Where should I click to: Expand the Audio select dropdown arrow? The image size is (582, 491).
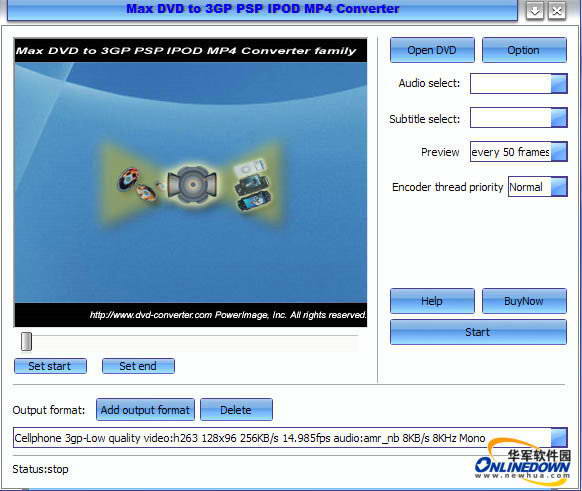click(x=559, y=84)
